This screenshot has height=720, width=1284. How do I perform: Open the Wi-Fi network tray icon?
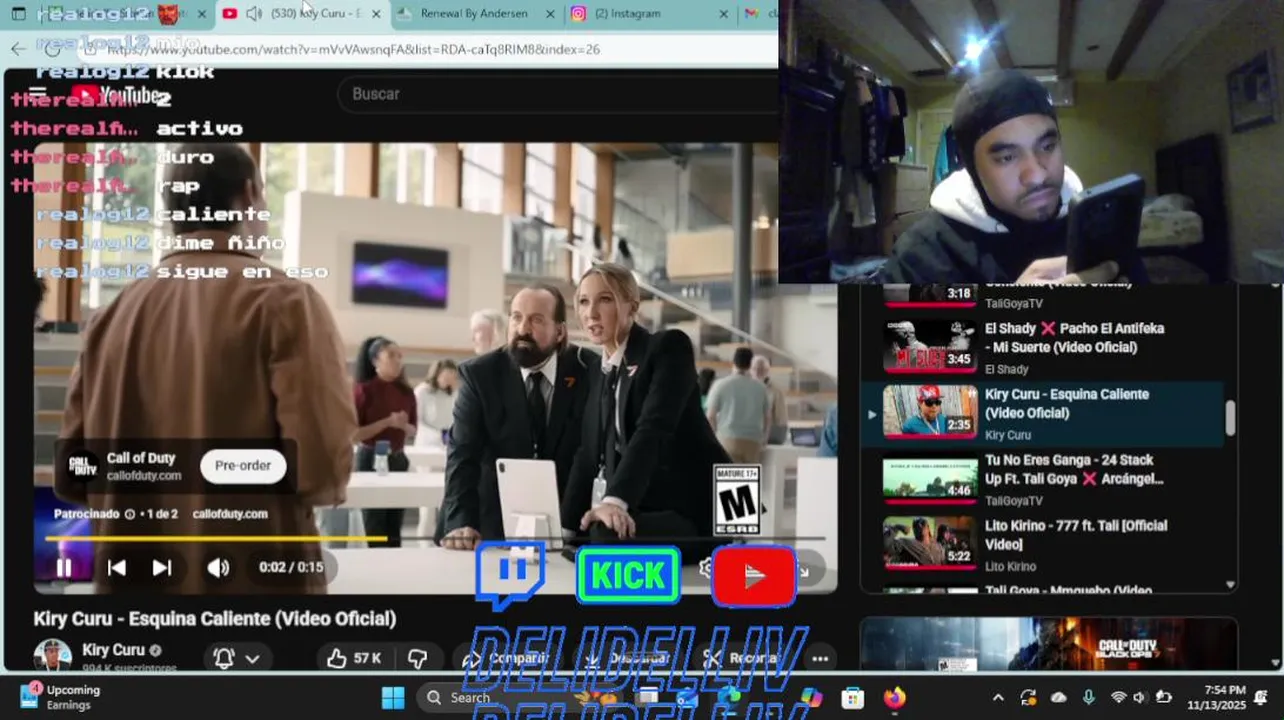click(x=1118, y=698)
